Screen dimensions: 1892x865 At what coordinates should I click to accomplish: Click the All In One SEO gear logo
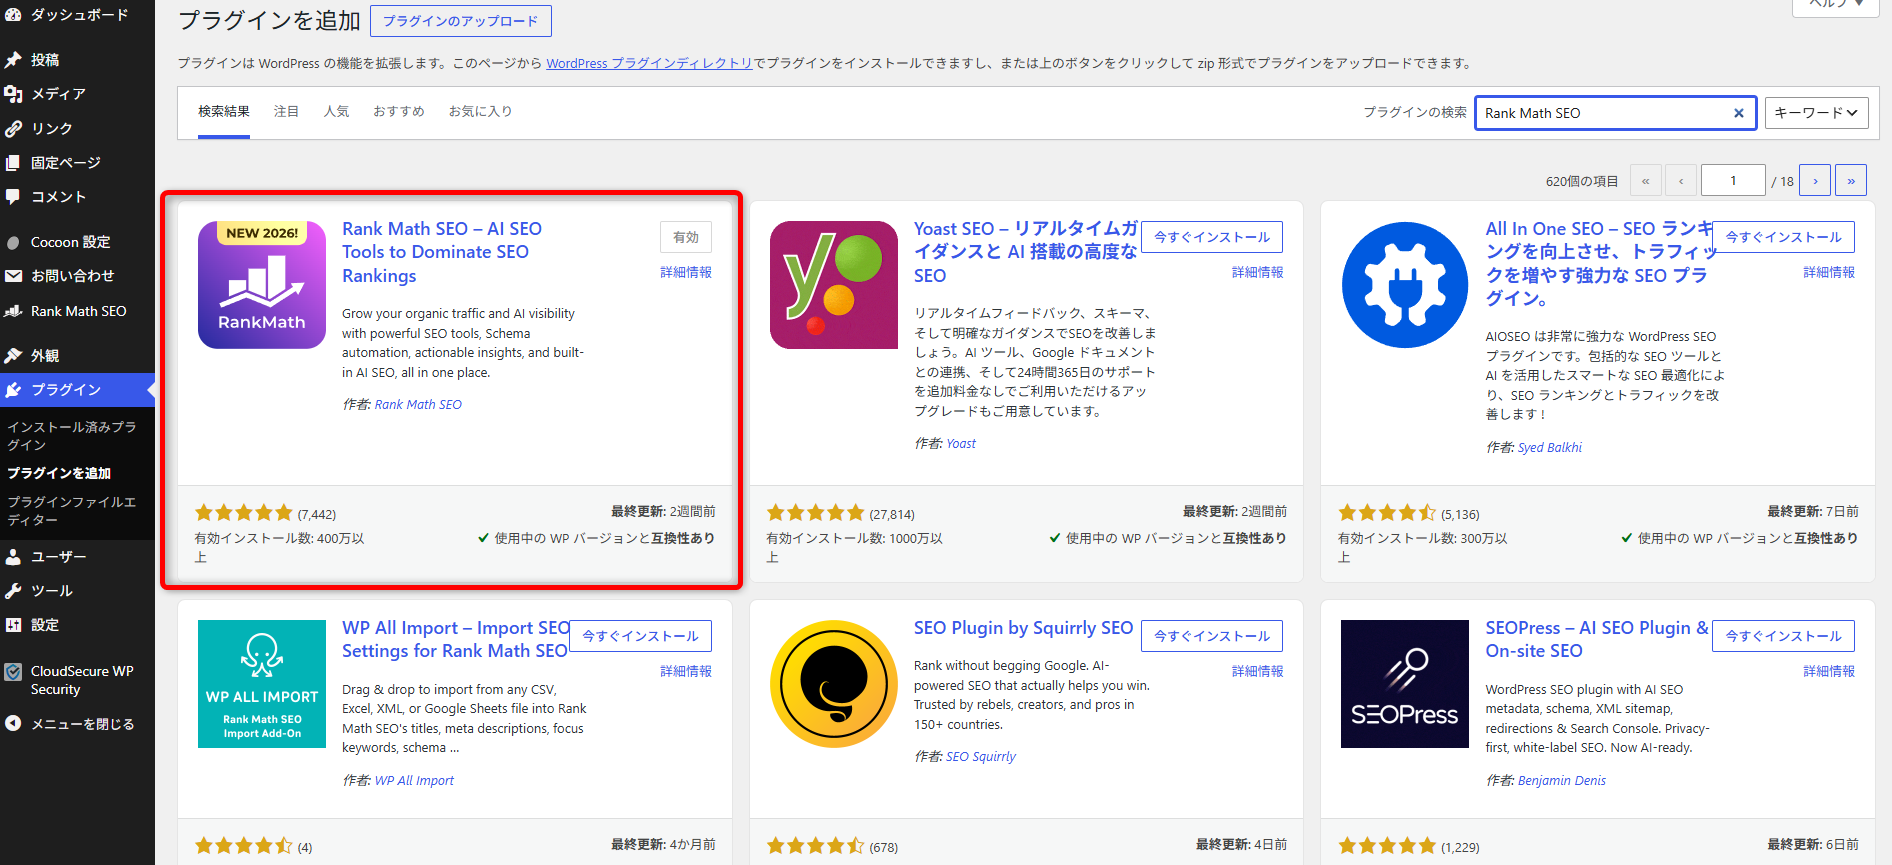1405,285
